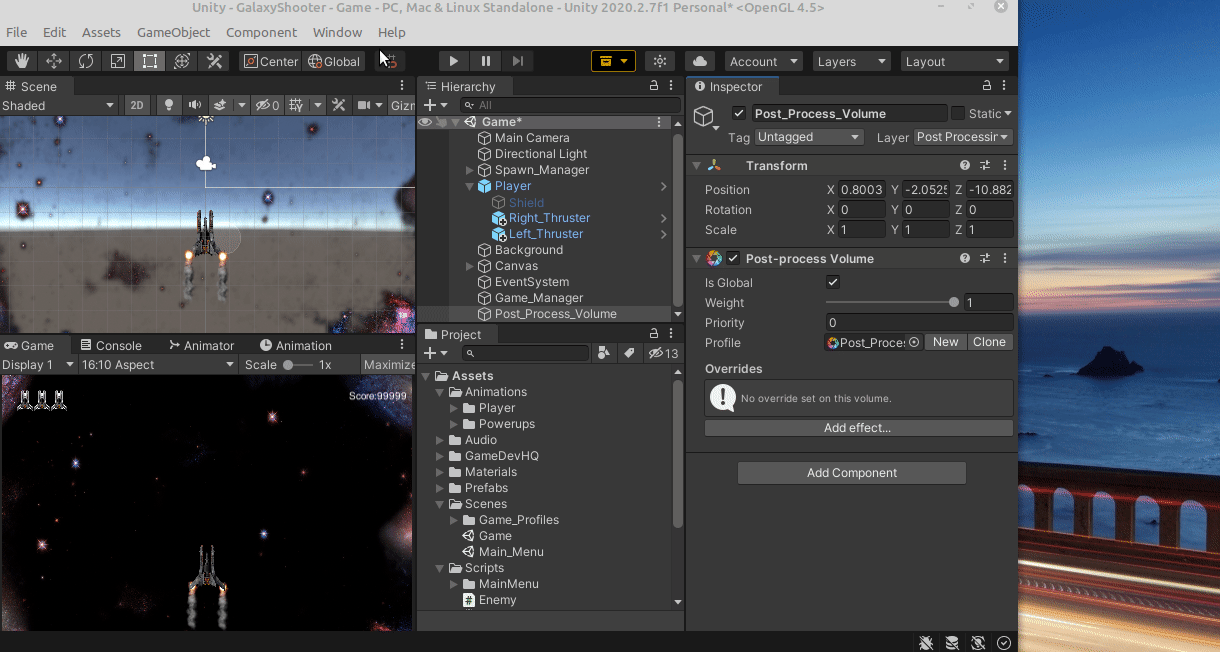1220x652 pixels.
Task: Switch to the Animation tab
Action: tap(295, 345)
